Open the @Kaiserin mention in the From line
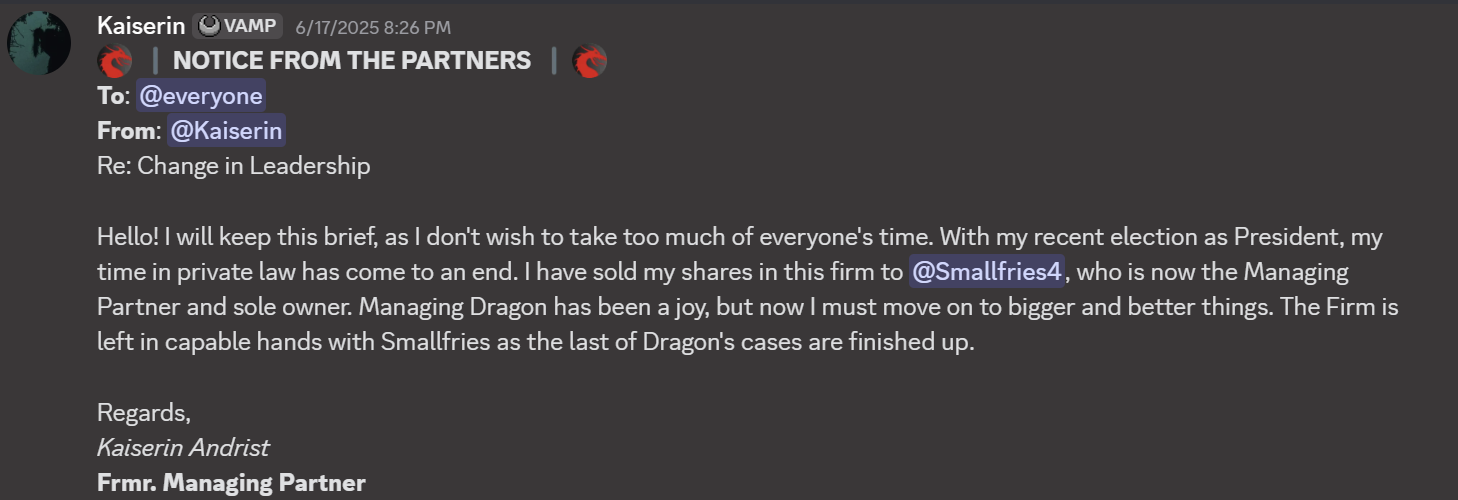This screenshot has height=500, width=1458. [x=226, y=130]
